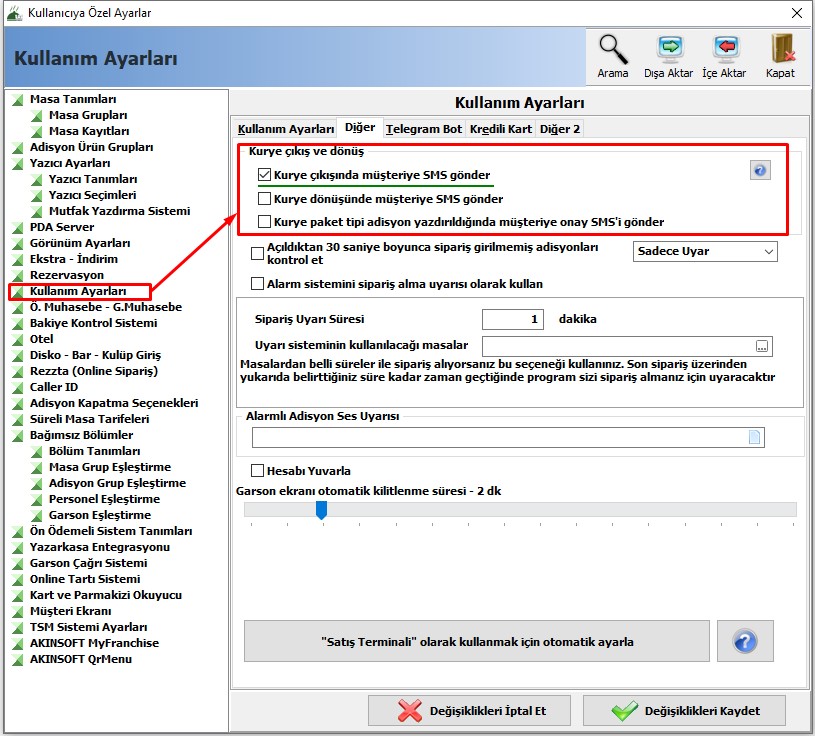This screenshot has height=736, width=815.
Task: Click the Dışa Aktar export icon
Action: tap(669, 49)
